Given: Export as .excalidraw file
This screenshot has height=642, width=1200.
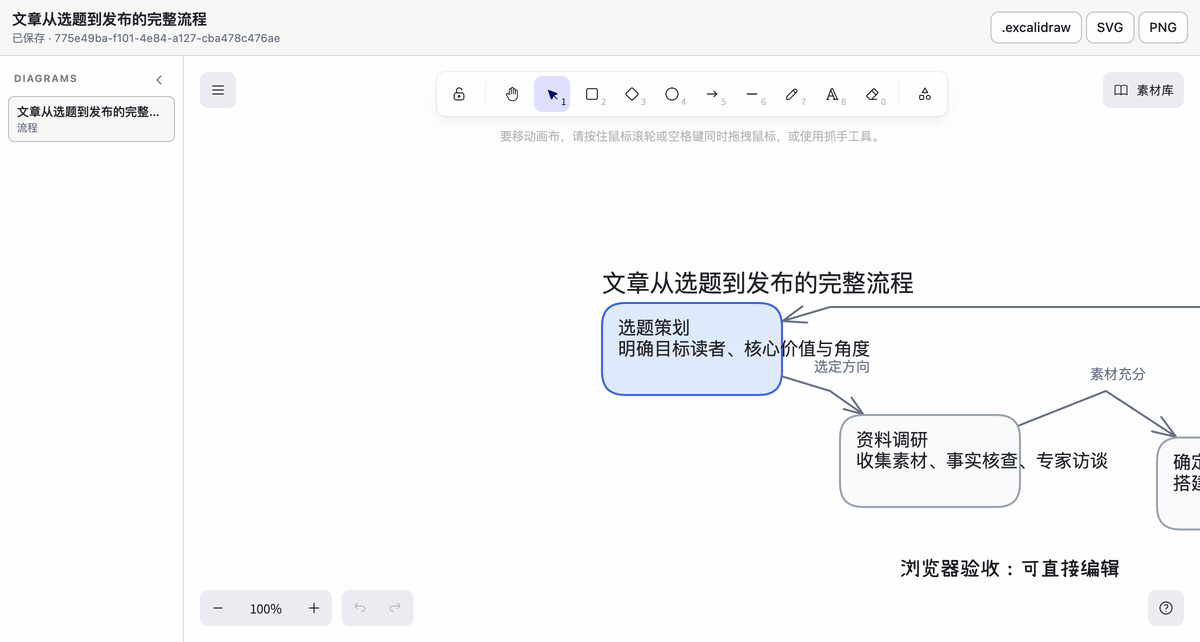Looking at the screenshot, I should [1036, 28].
